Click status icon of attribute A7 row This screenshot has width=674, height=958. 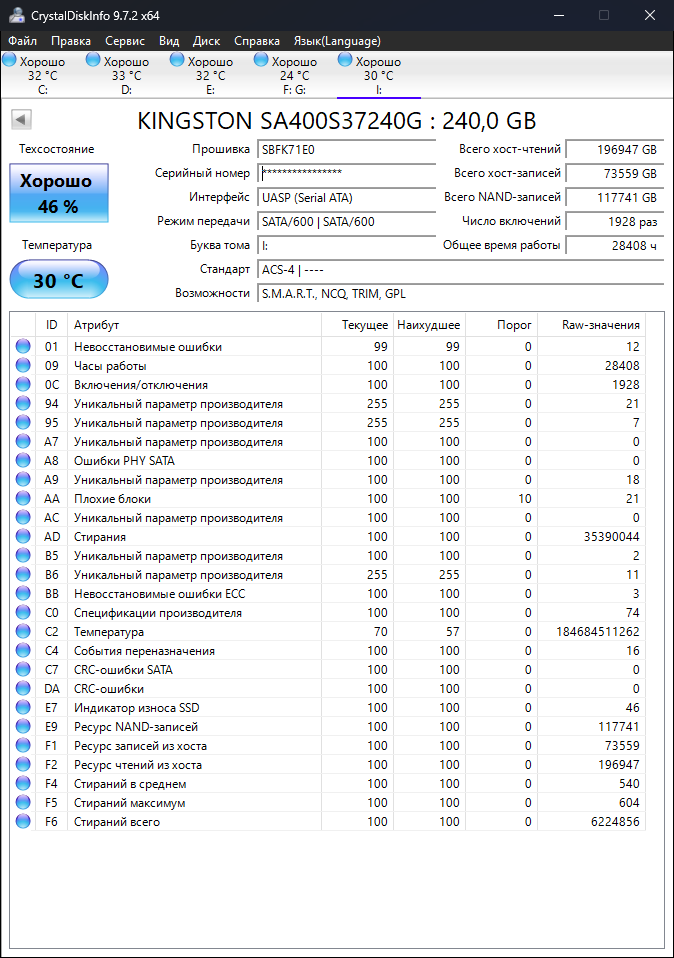tap(23, 441)
